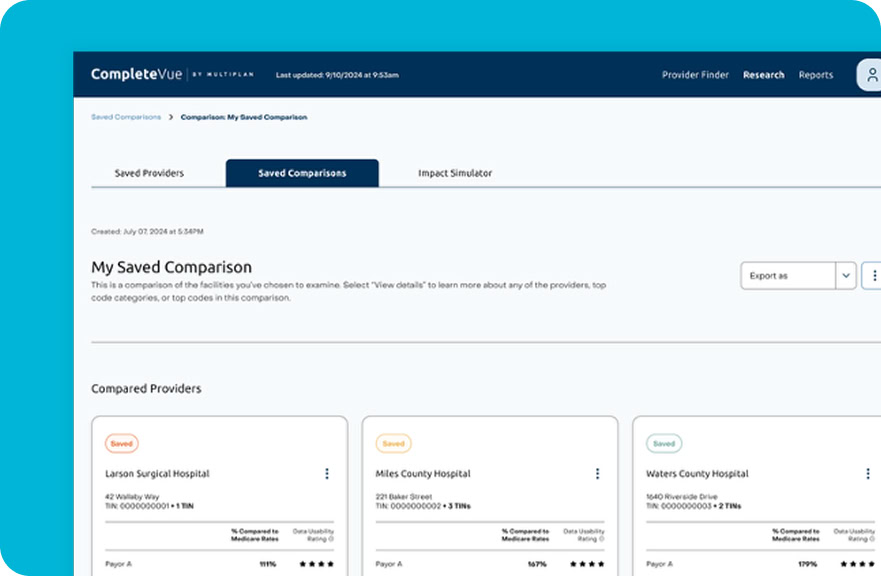Open Larson Surgical Hospital card options menu
The image size is (881, 576).
326,474
